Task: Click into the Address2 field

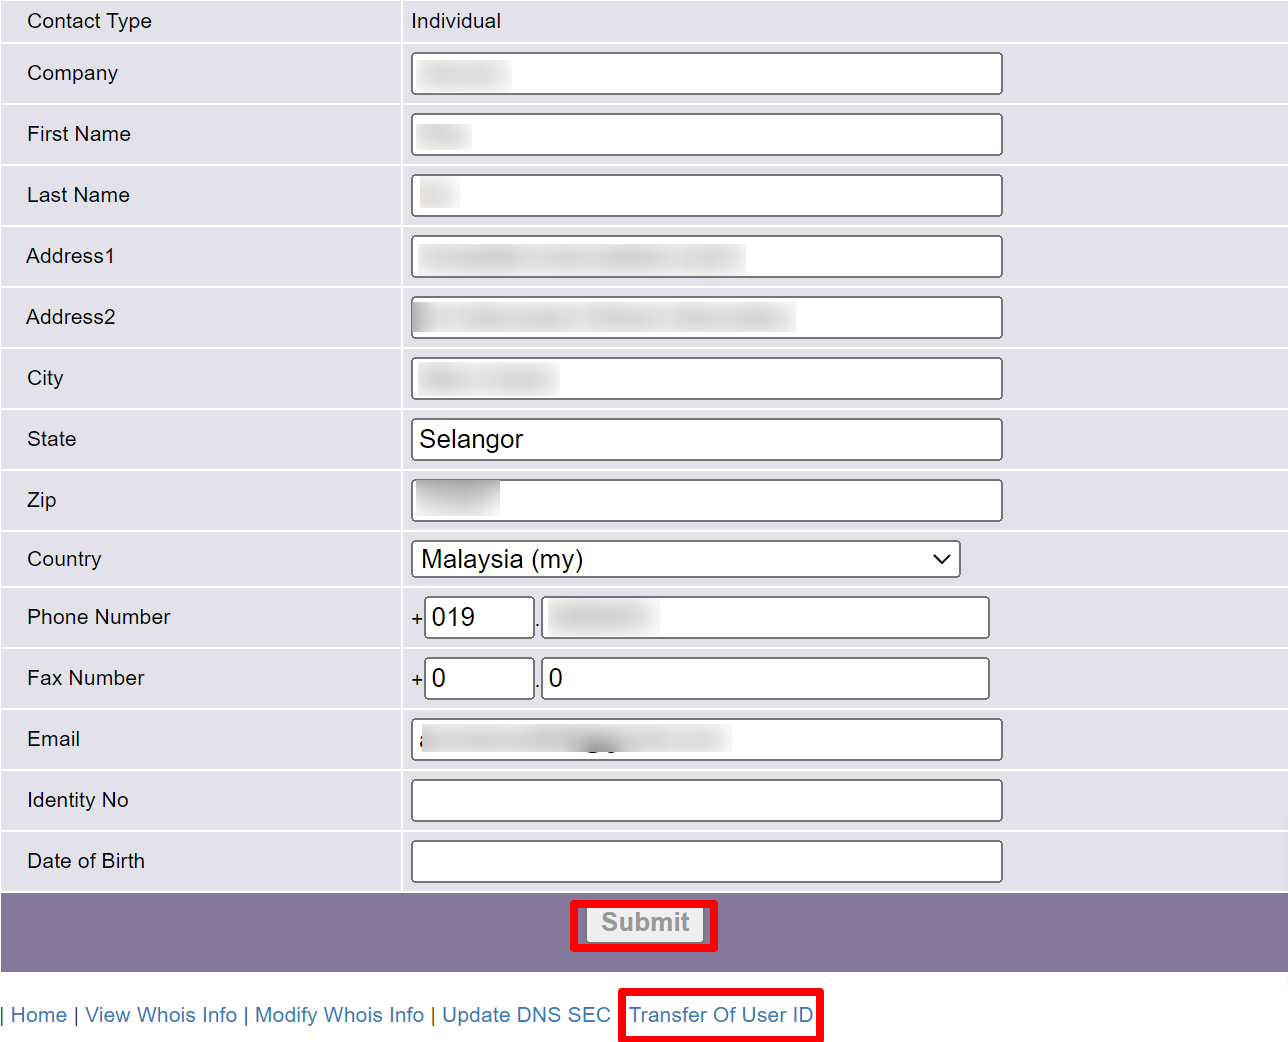Action: pos(706,318)
